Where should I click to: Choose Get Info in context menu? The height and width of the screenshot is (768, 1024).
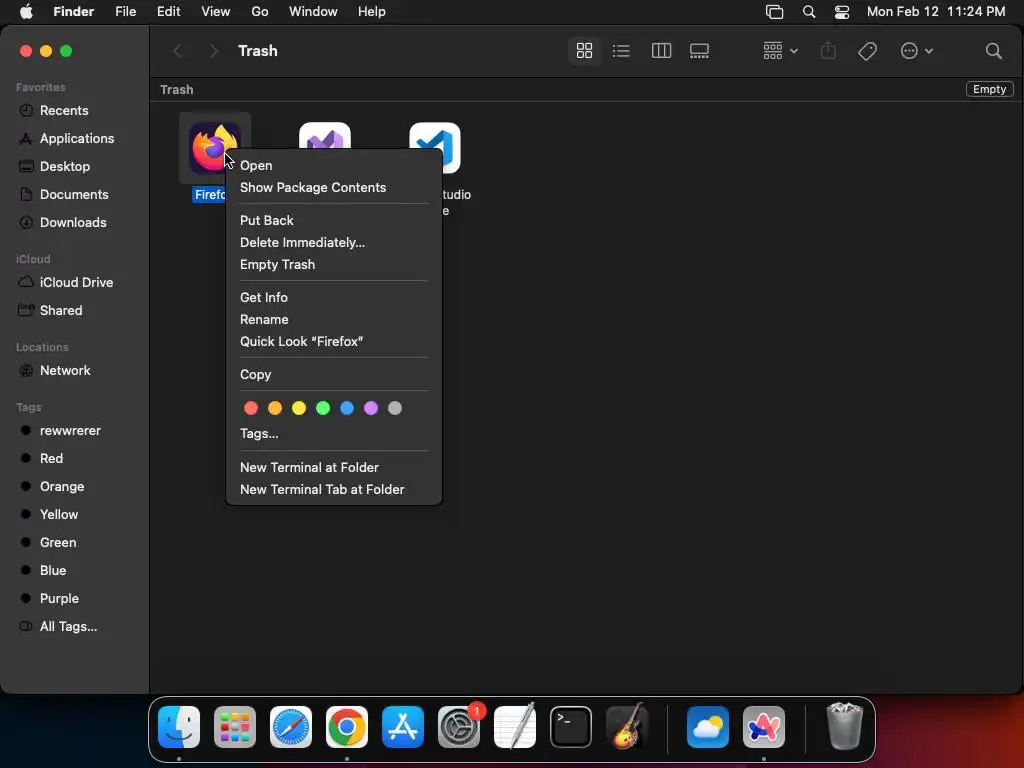coord(334,297)
